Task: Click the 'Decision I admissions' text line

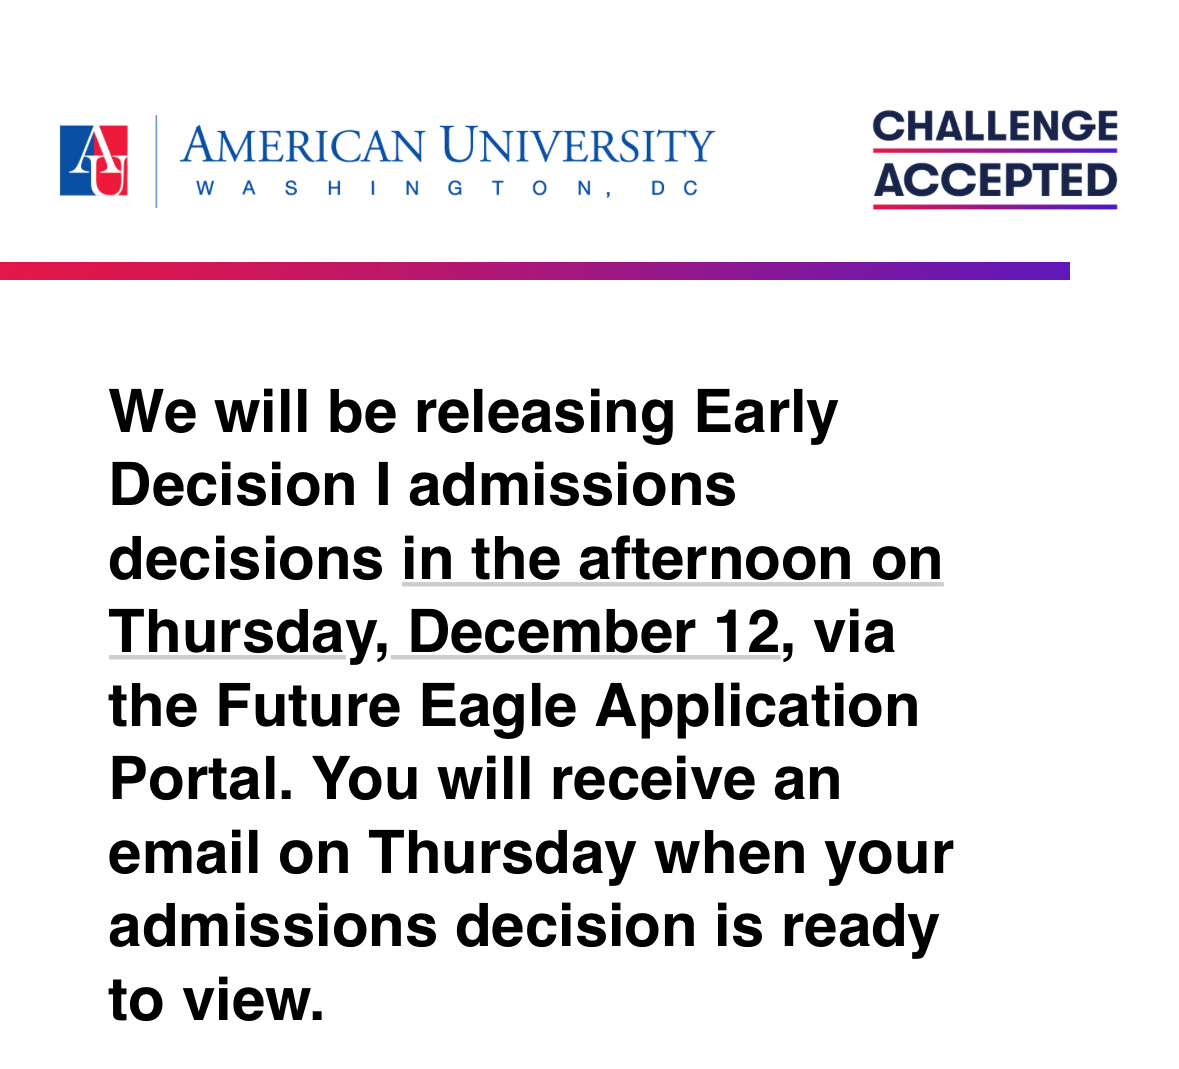Action: tap(423, 486)
